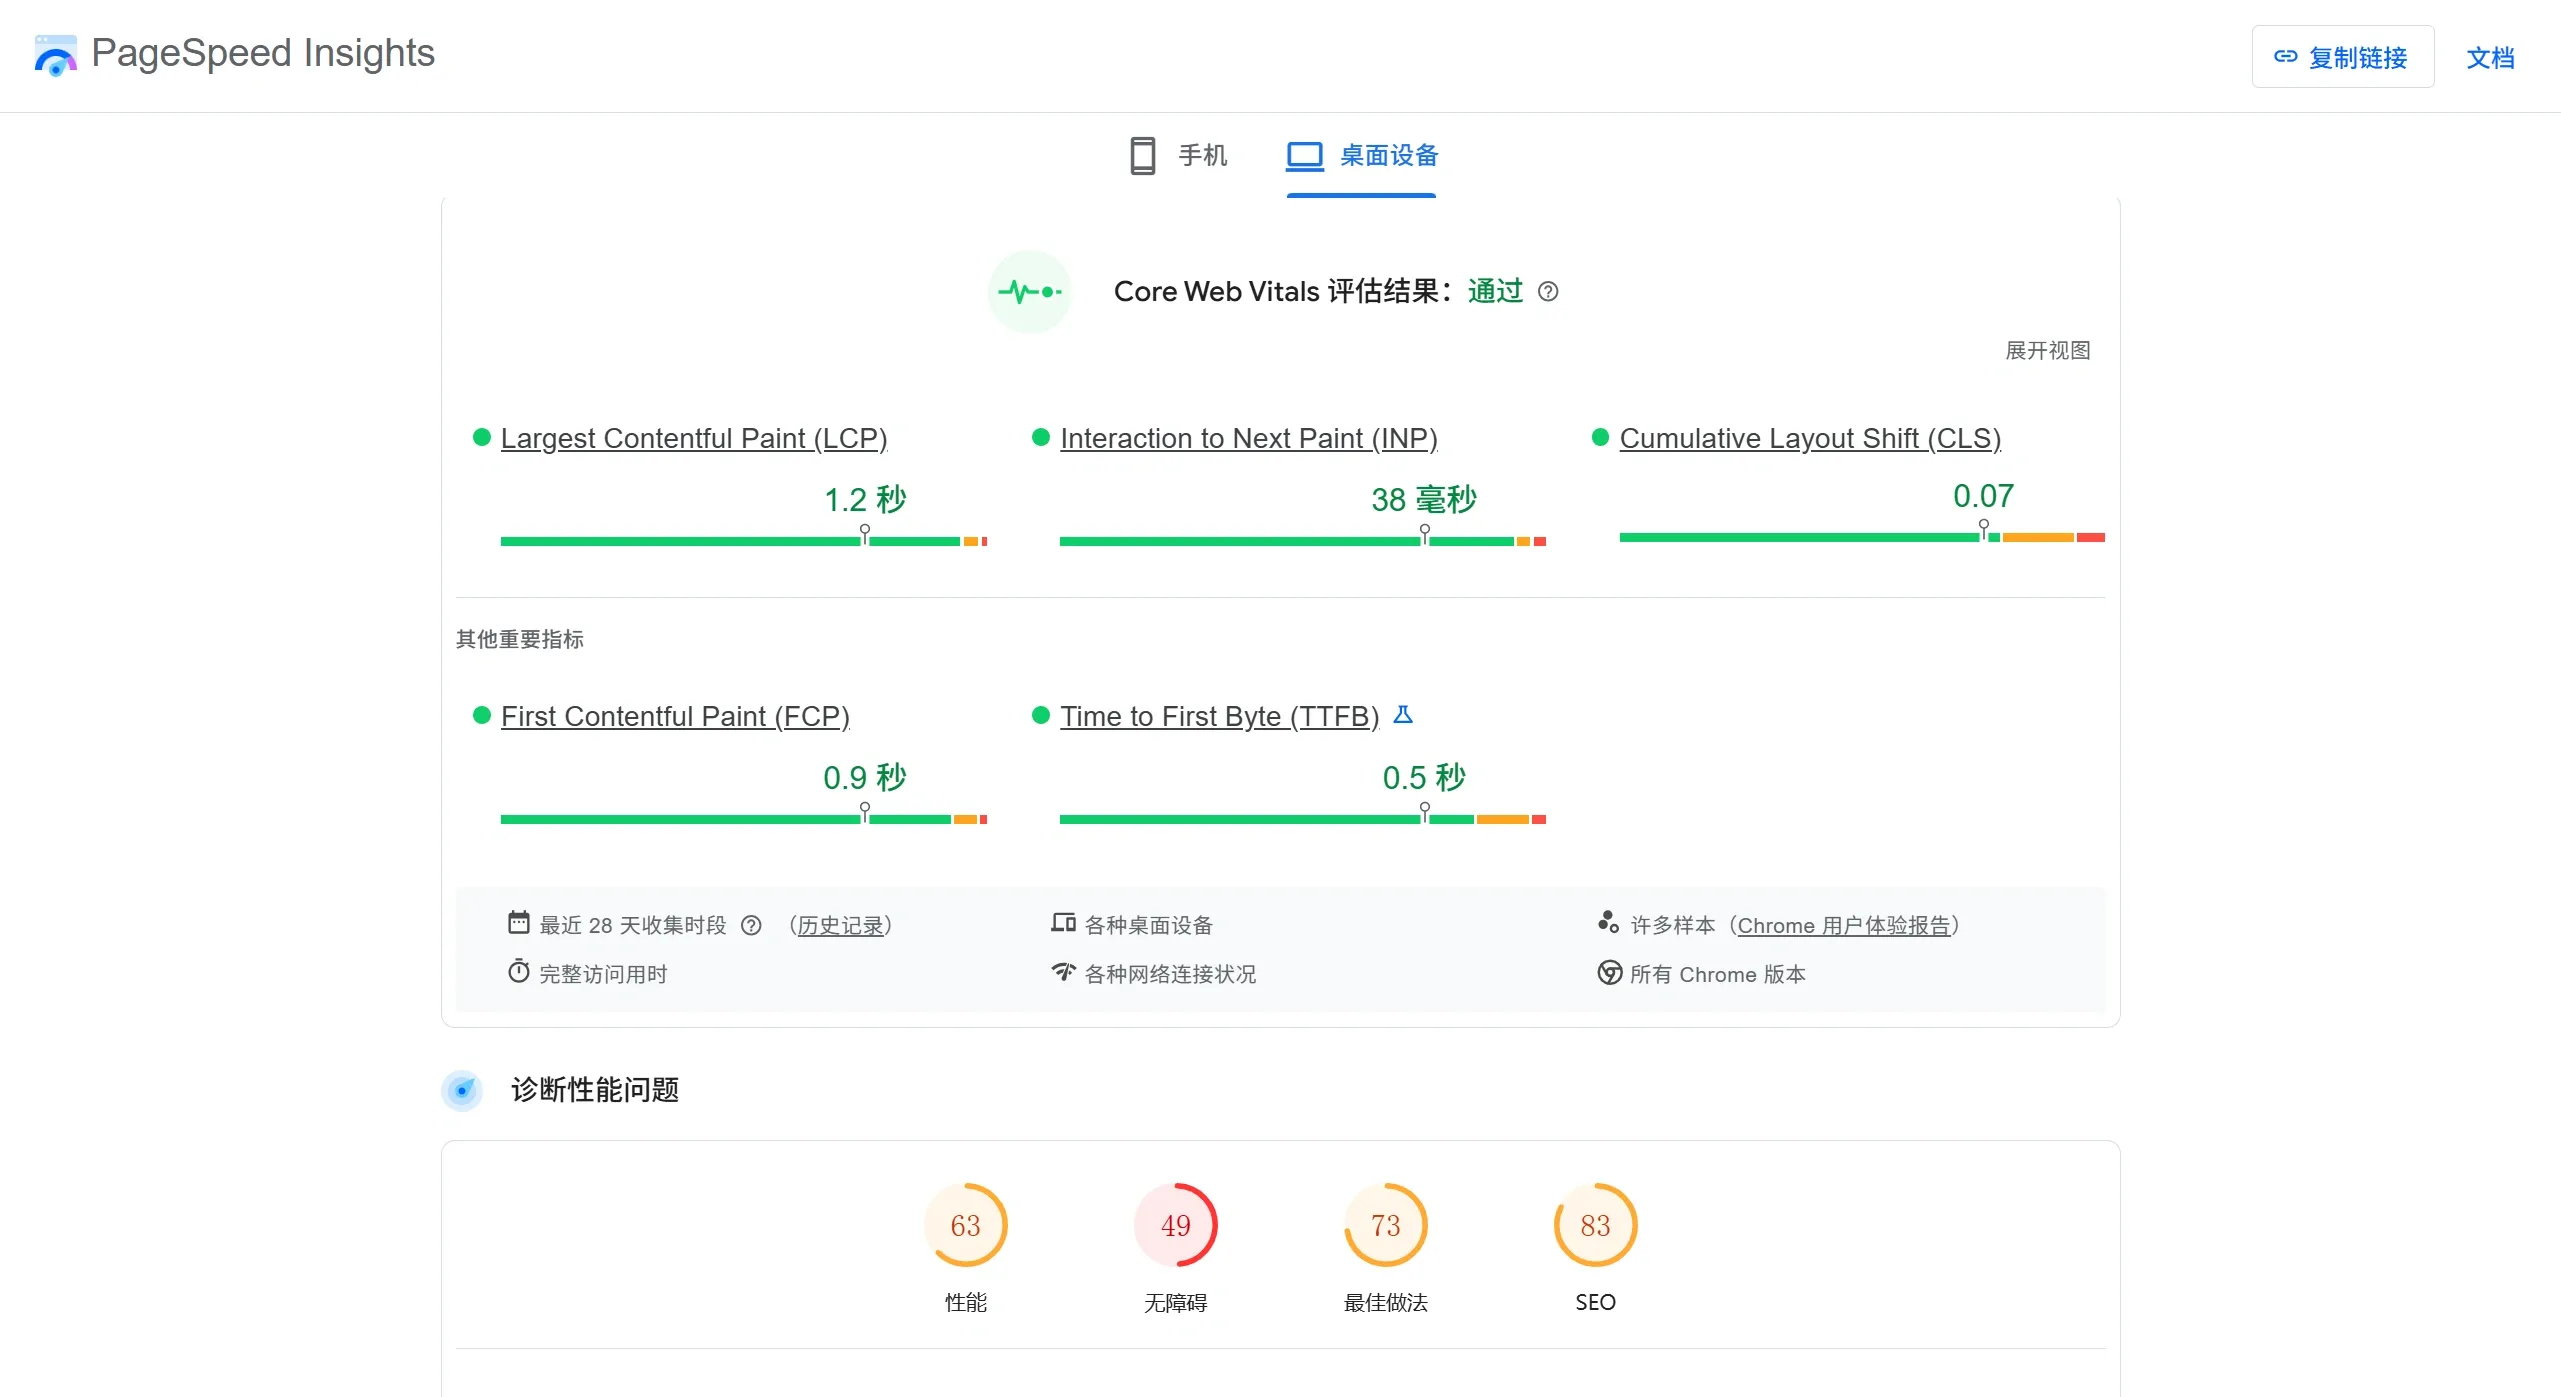
Task: Click the LCP distribution bar
Action: (743, 541)
